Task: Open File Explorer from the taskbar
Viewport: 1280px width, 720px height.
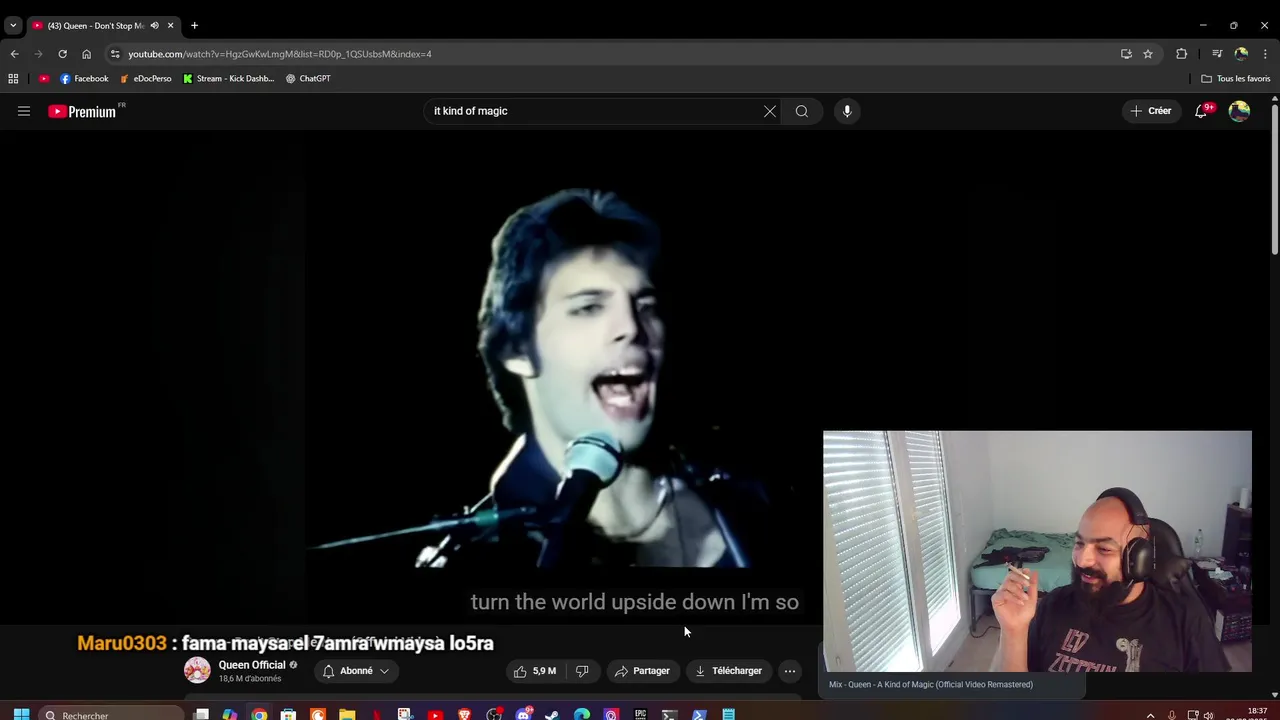Action: [x=347, y=714]
